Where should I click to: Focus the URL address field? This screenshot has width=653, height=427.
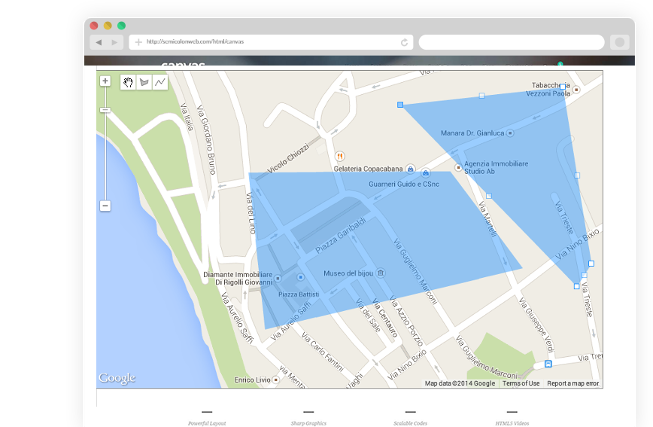(x=271, y=42)
